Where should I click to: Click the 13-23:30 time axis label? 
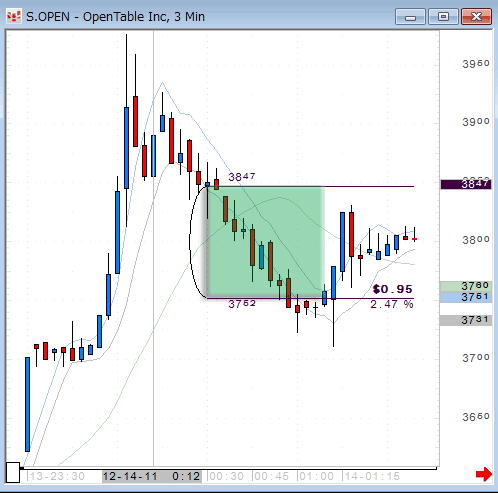57,476
